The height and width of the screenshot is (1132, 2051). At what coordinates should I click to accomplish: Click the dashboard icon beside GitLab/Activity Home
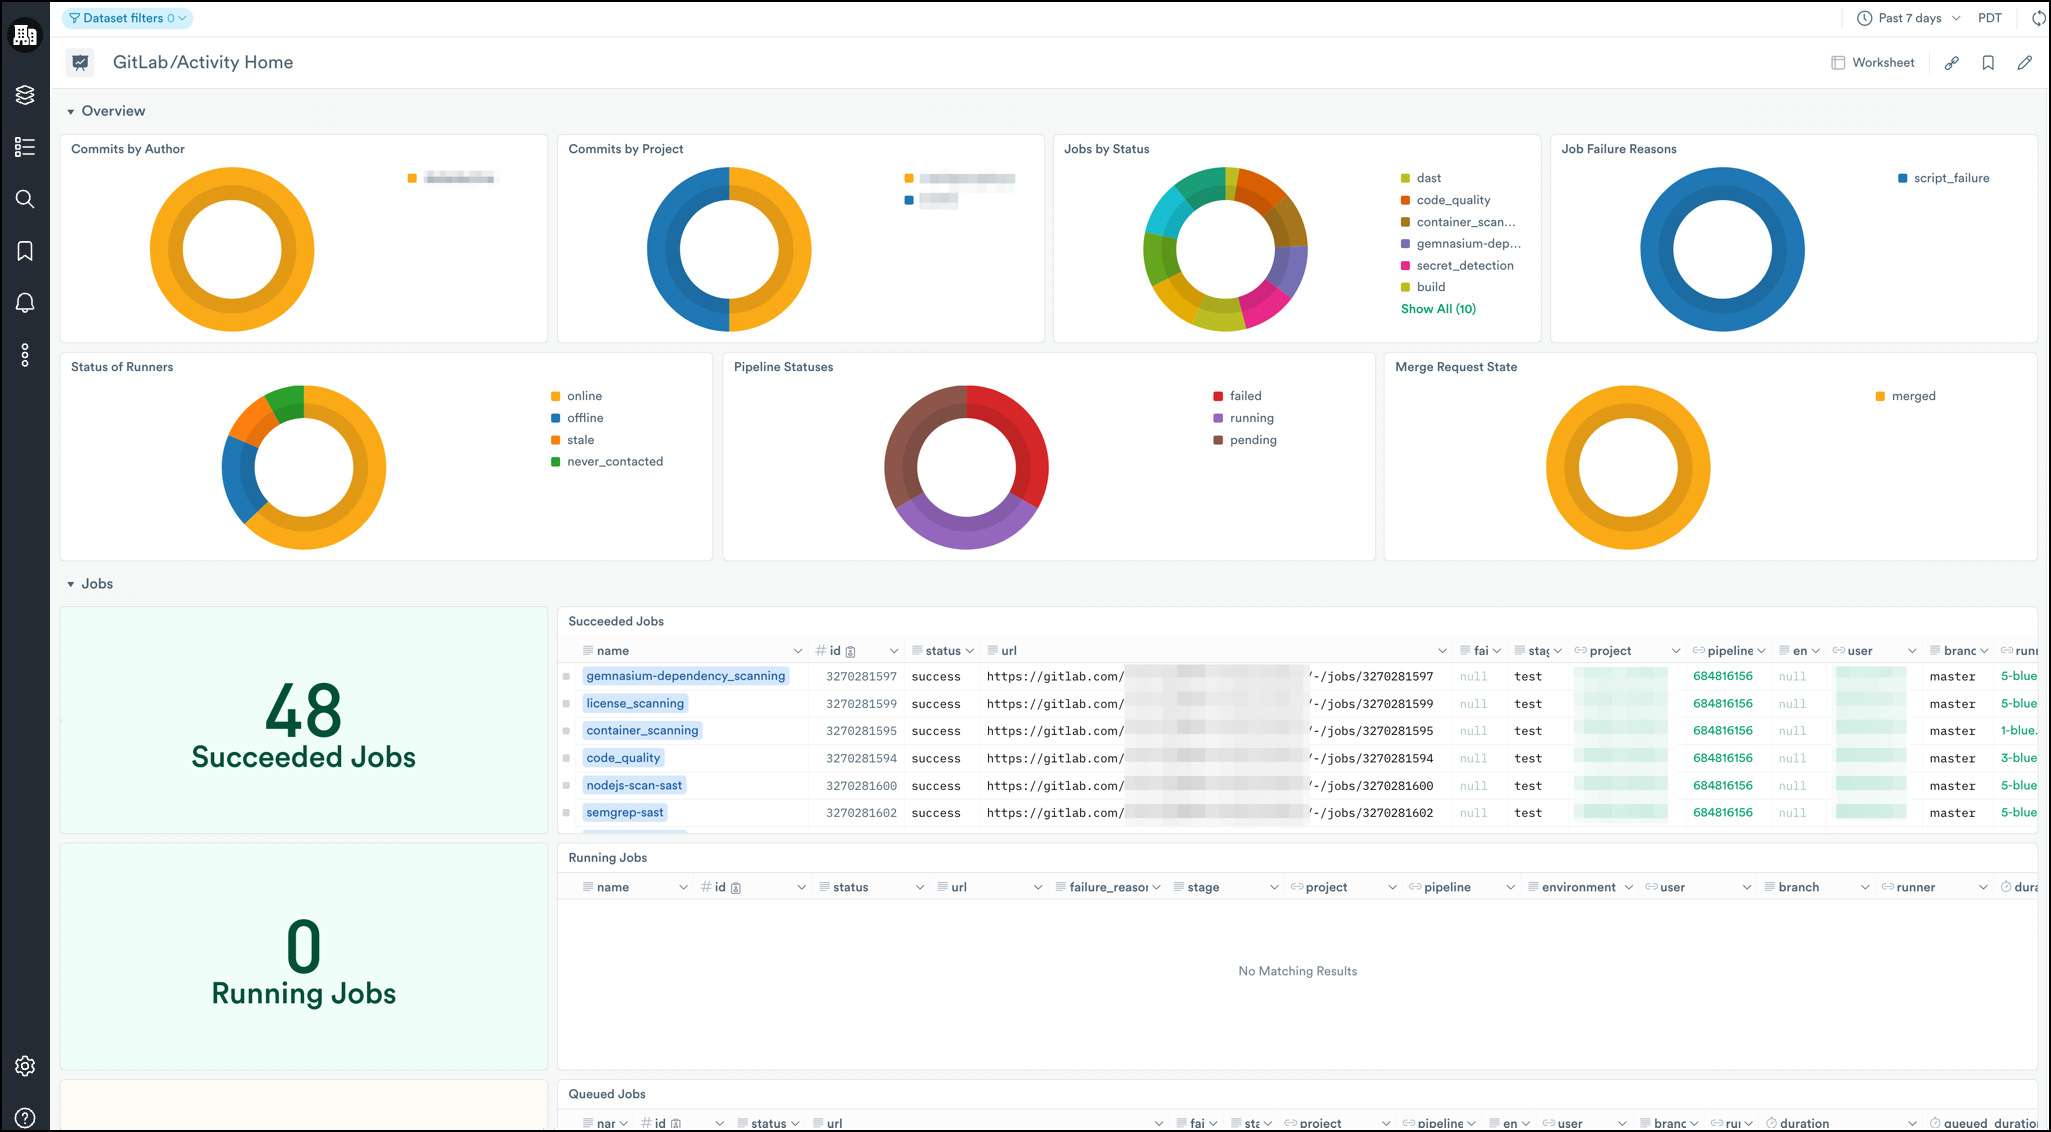pos(80,62)
